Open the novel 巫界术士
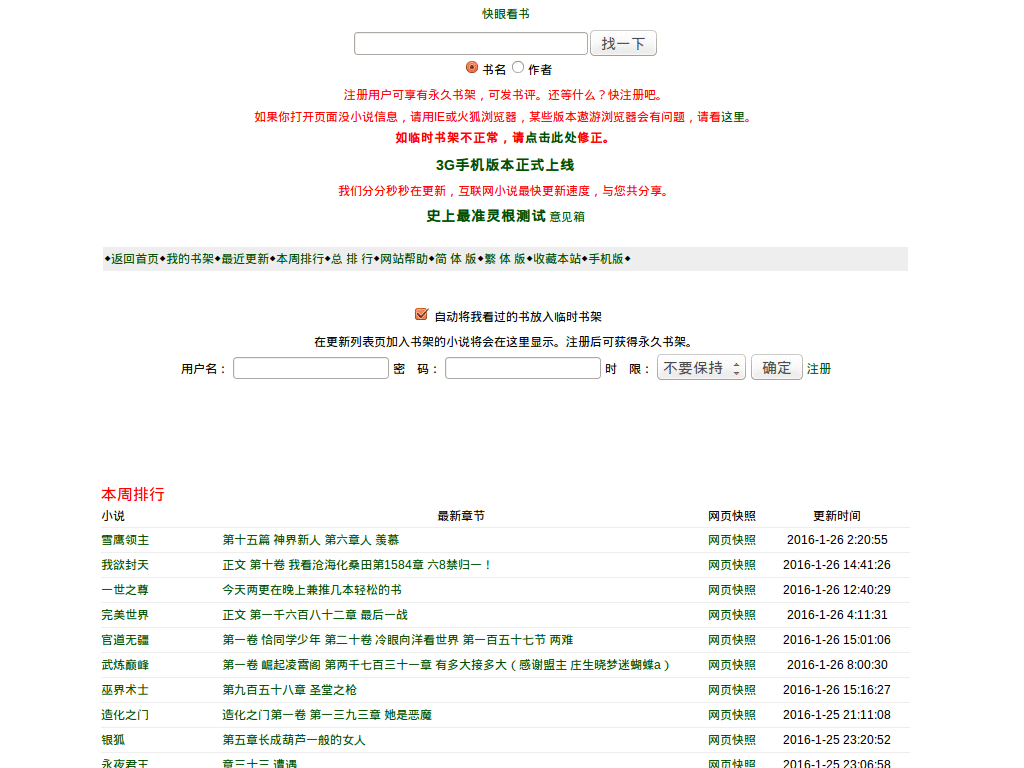The width and height of the screenshot is (1024, 768). click(125, 690)
